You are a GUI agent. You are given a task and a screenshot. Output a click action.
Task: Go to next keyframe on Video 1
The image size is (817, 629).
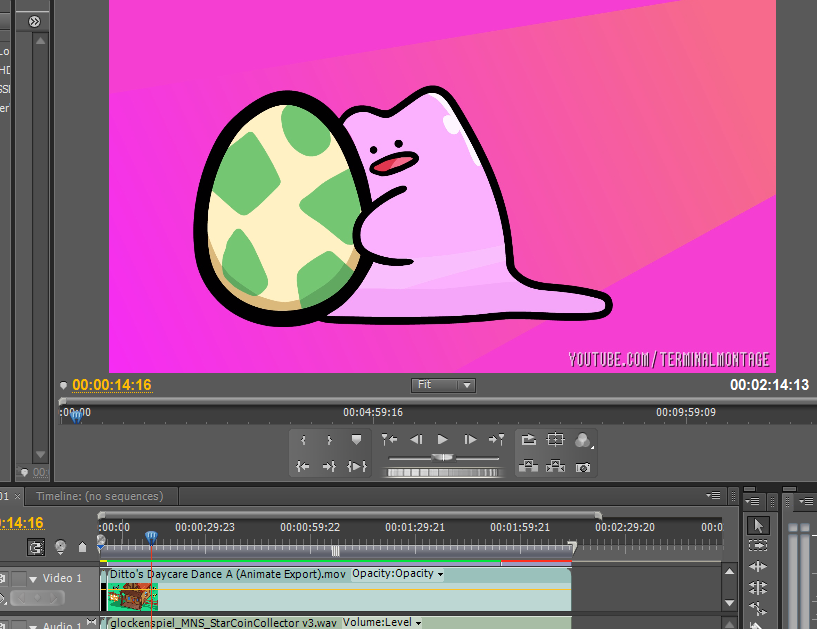(53, 598)
